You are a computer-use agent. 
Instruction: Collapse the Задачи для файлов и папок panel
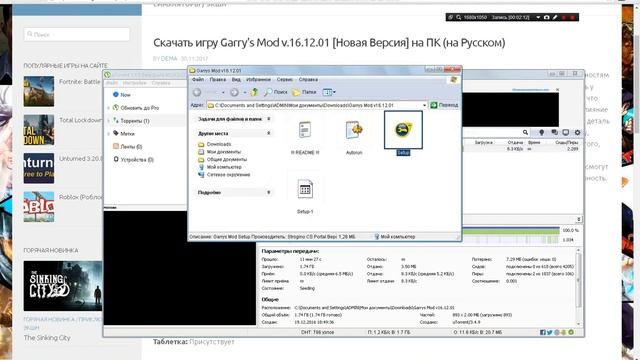point(269,119)
